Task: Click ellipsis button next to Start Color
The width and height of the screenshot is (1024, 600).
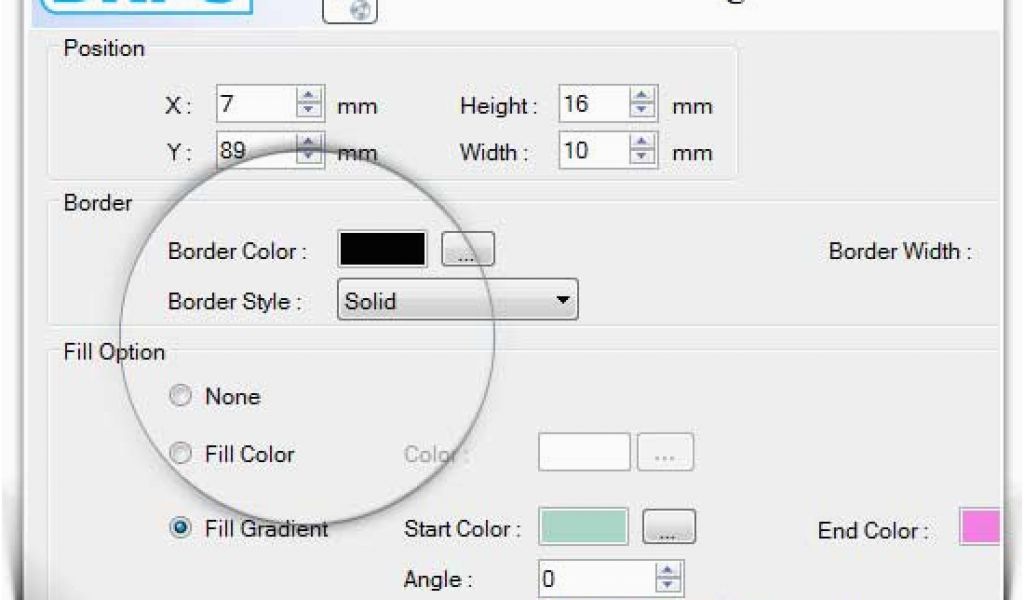Action: pos(668,528)
